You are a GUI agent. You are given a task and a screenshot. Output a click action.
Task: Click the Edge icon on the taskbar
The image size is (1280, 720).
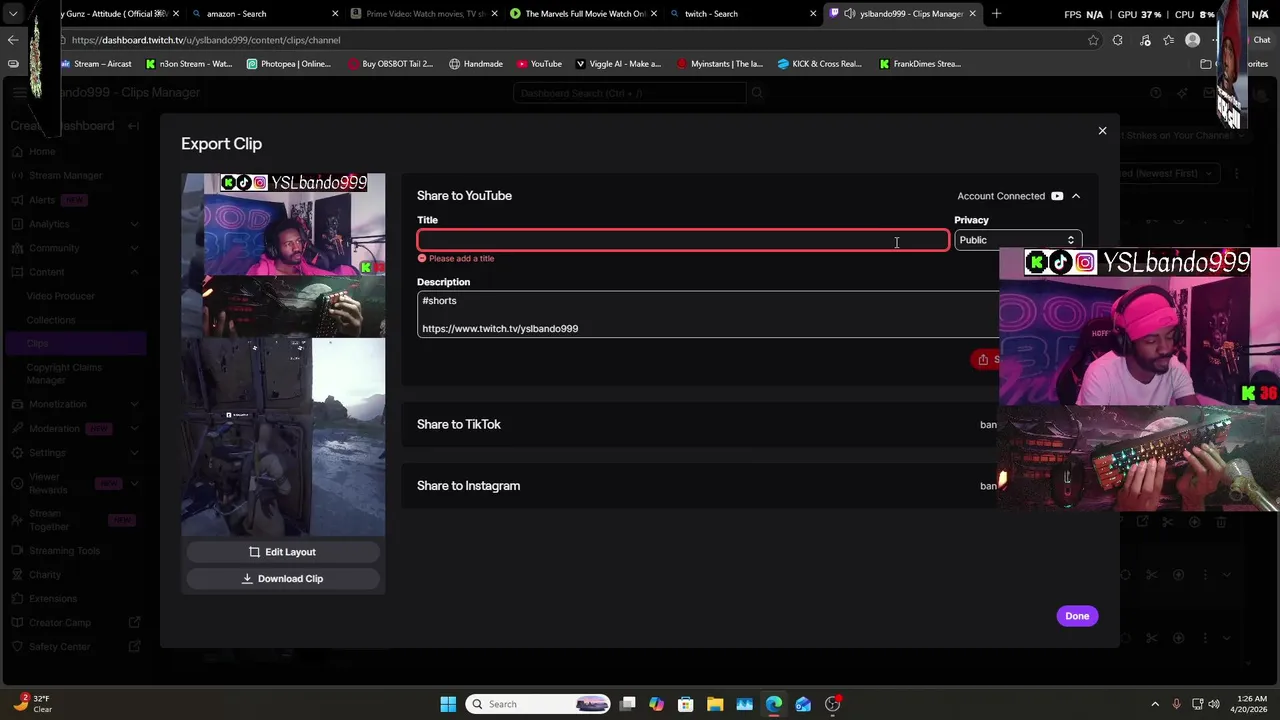pyautogui.click(x=774, y=704)
